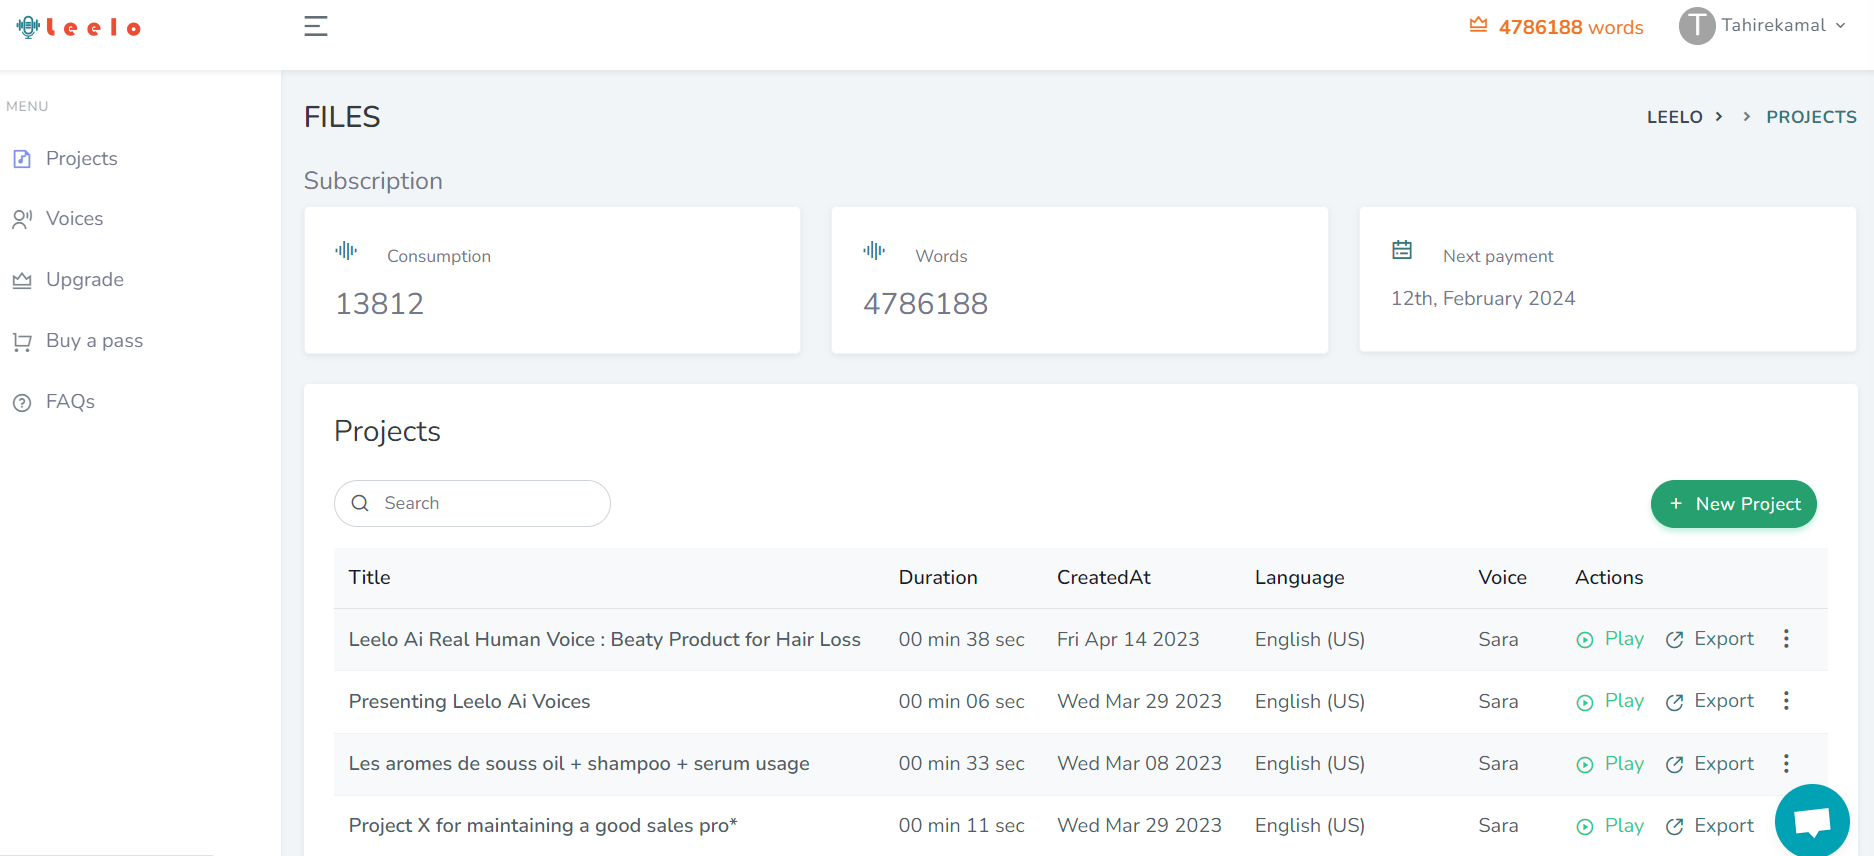
Task: Click 'Wed Mar 08 2023' date cell
Action: tap(1139, 764)
